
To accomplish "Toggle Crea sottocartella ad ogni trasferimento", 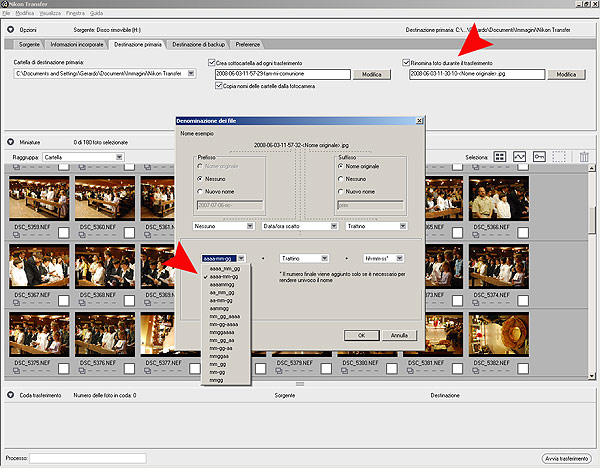I will click(x=211, y=62).
